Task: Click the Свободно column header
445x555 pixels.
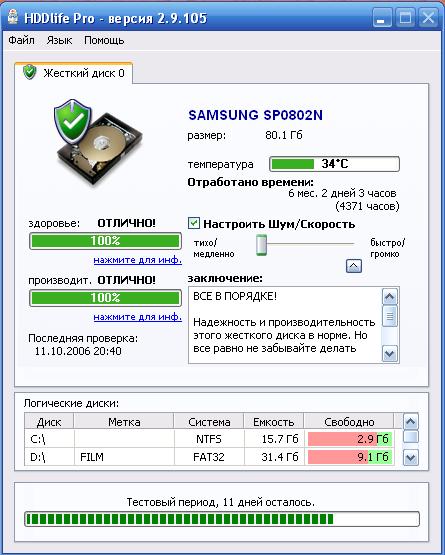Action: pos(349,422)
